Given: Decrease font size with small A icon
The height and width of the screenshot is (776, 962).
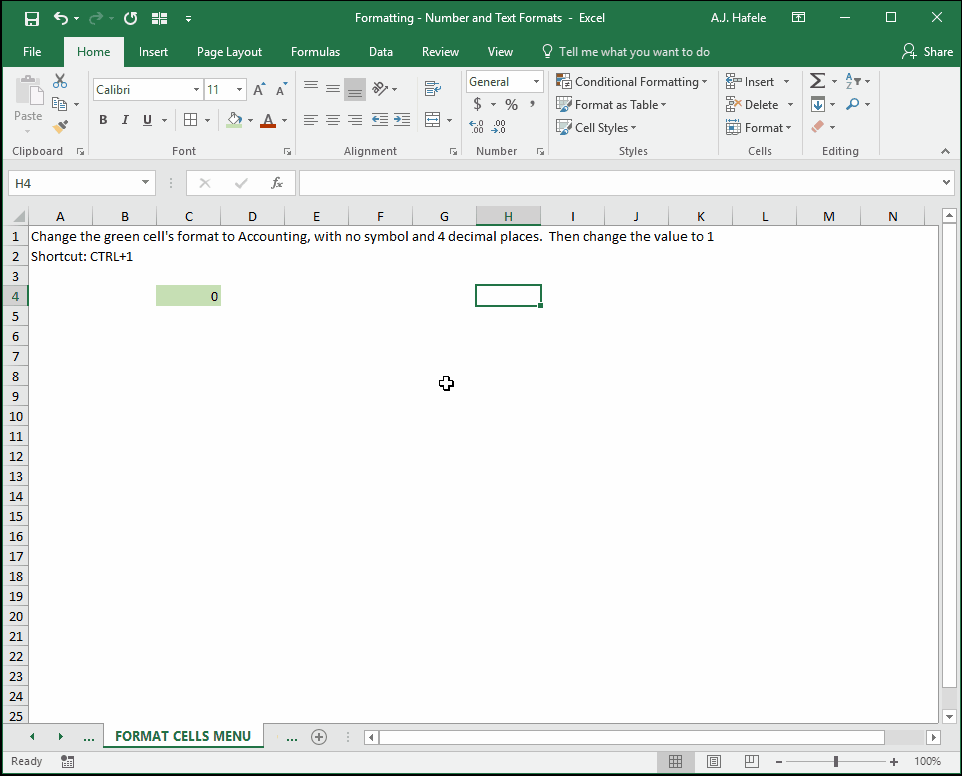Looking at the screenshot, I should click(281, 90).
